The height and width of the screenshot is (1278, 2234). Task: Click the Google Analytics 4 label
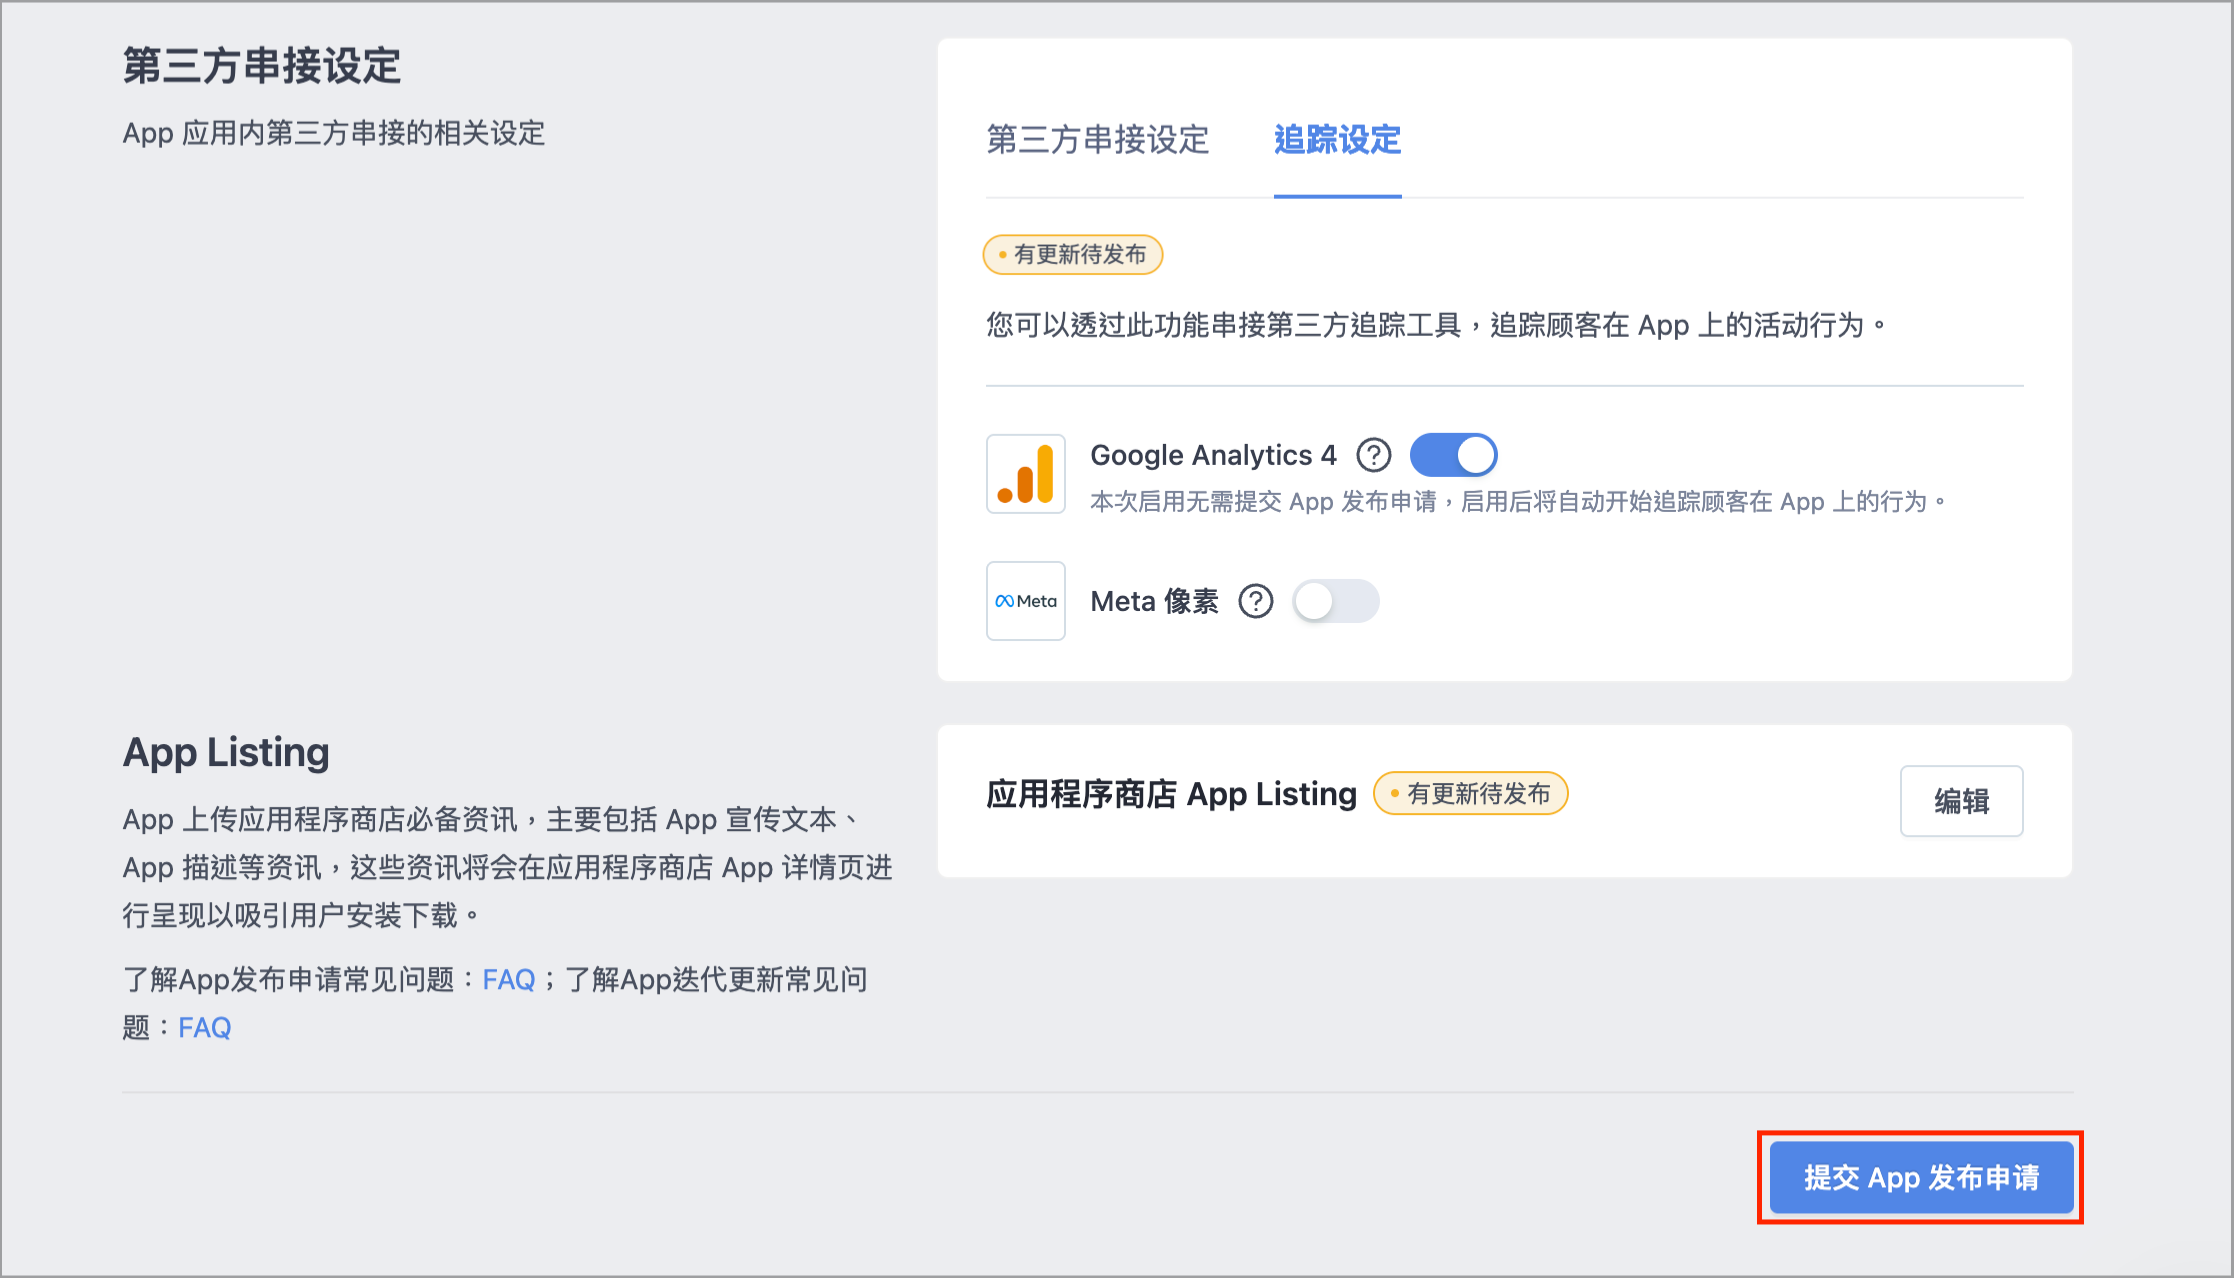[x=1213, y=455]
